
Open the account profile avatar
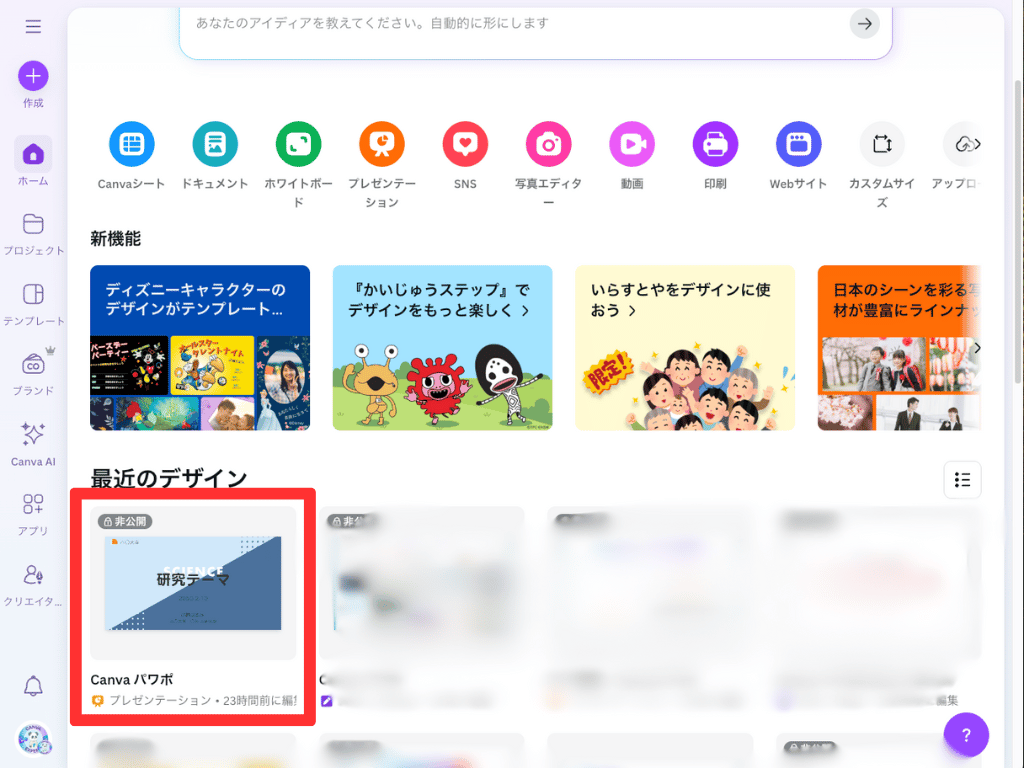[x=33, y=739]
